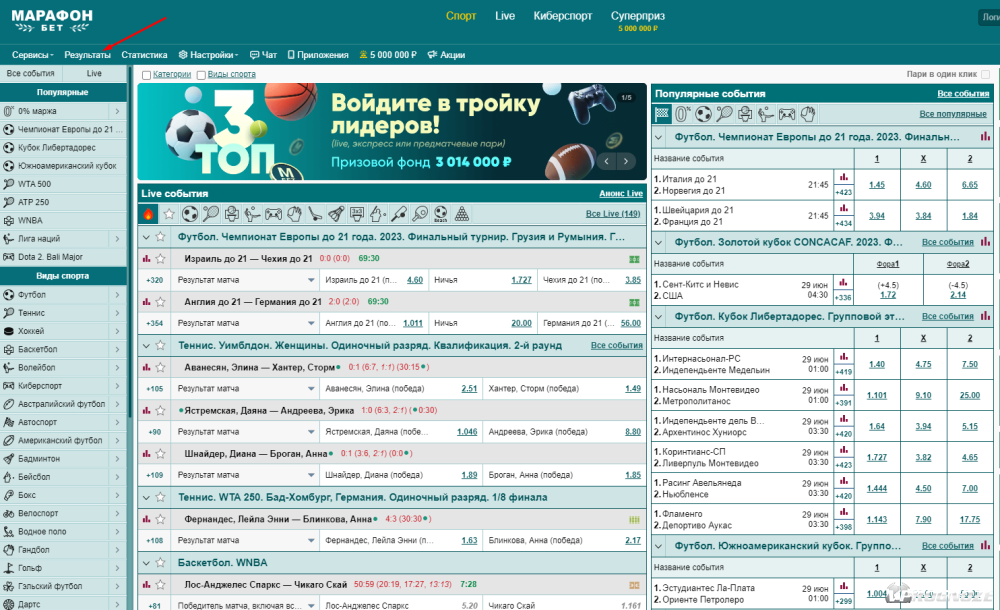This screenshot has width=1000, height=610.
Task: Tick the Категории checkbox
Action: (x=147, y=75)
